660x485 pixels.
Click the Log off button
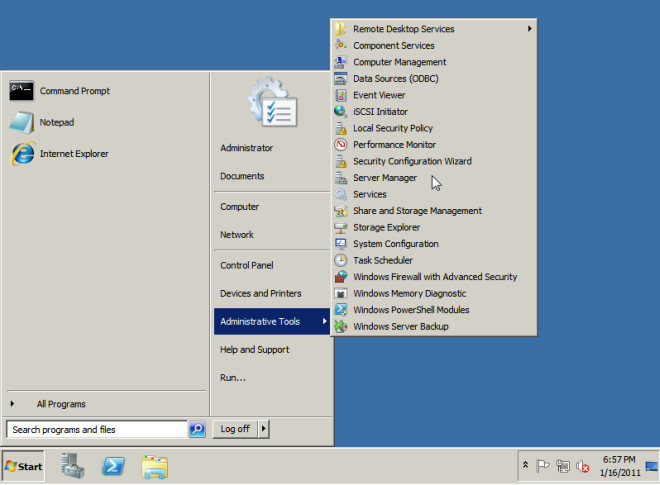coord(235,429)
